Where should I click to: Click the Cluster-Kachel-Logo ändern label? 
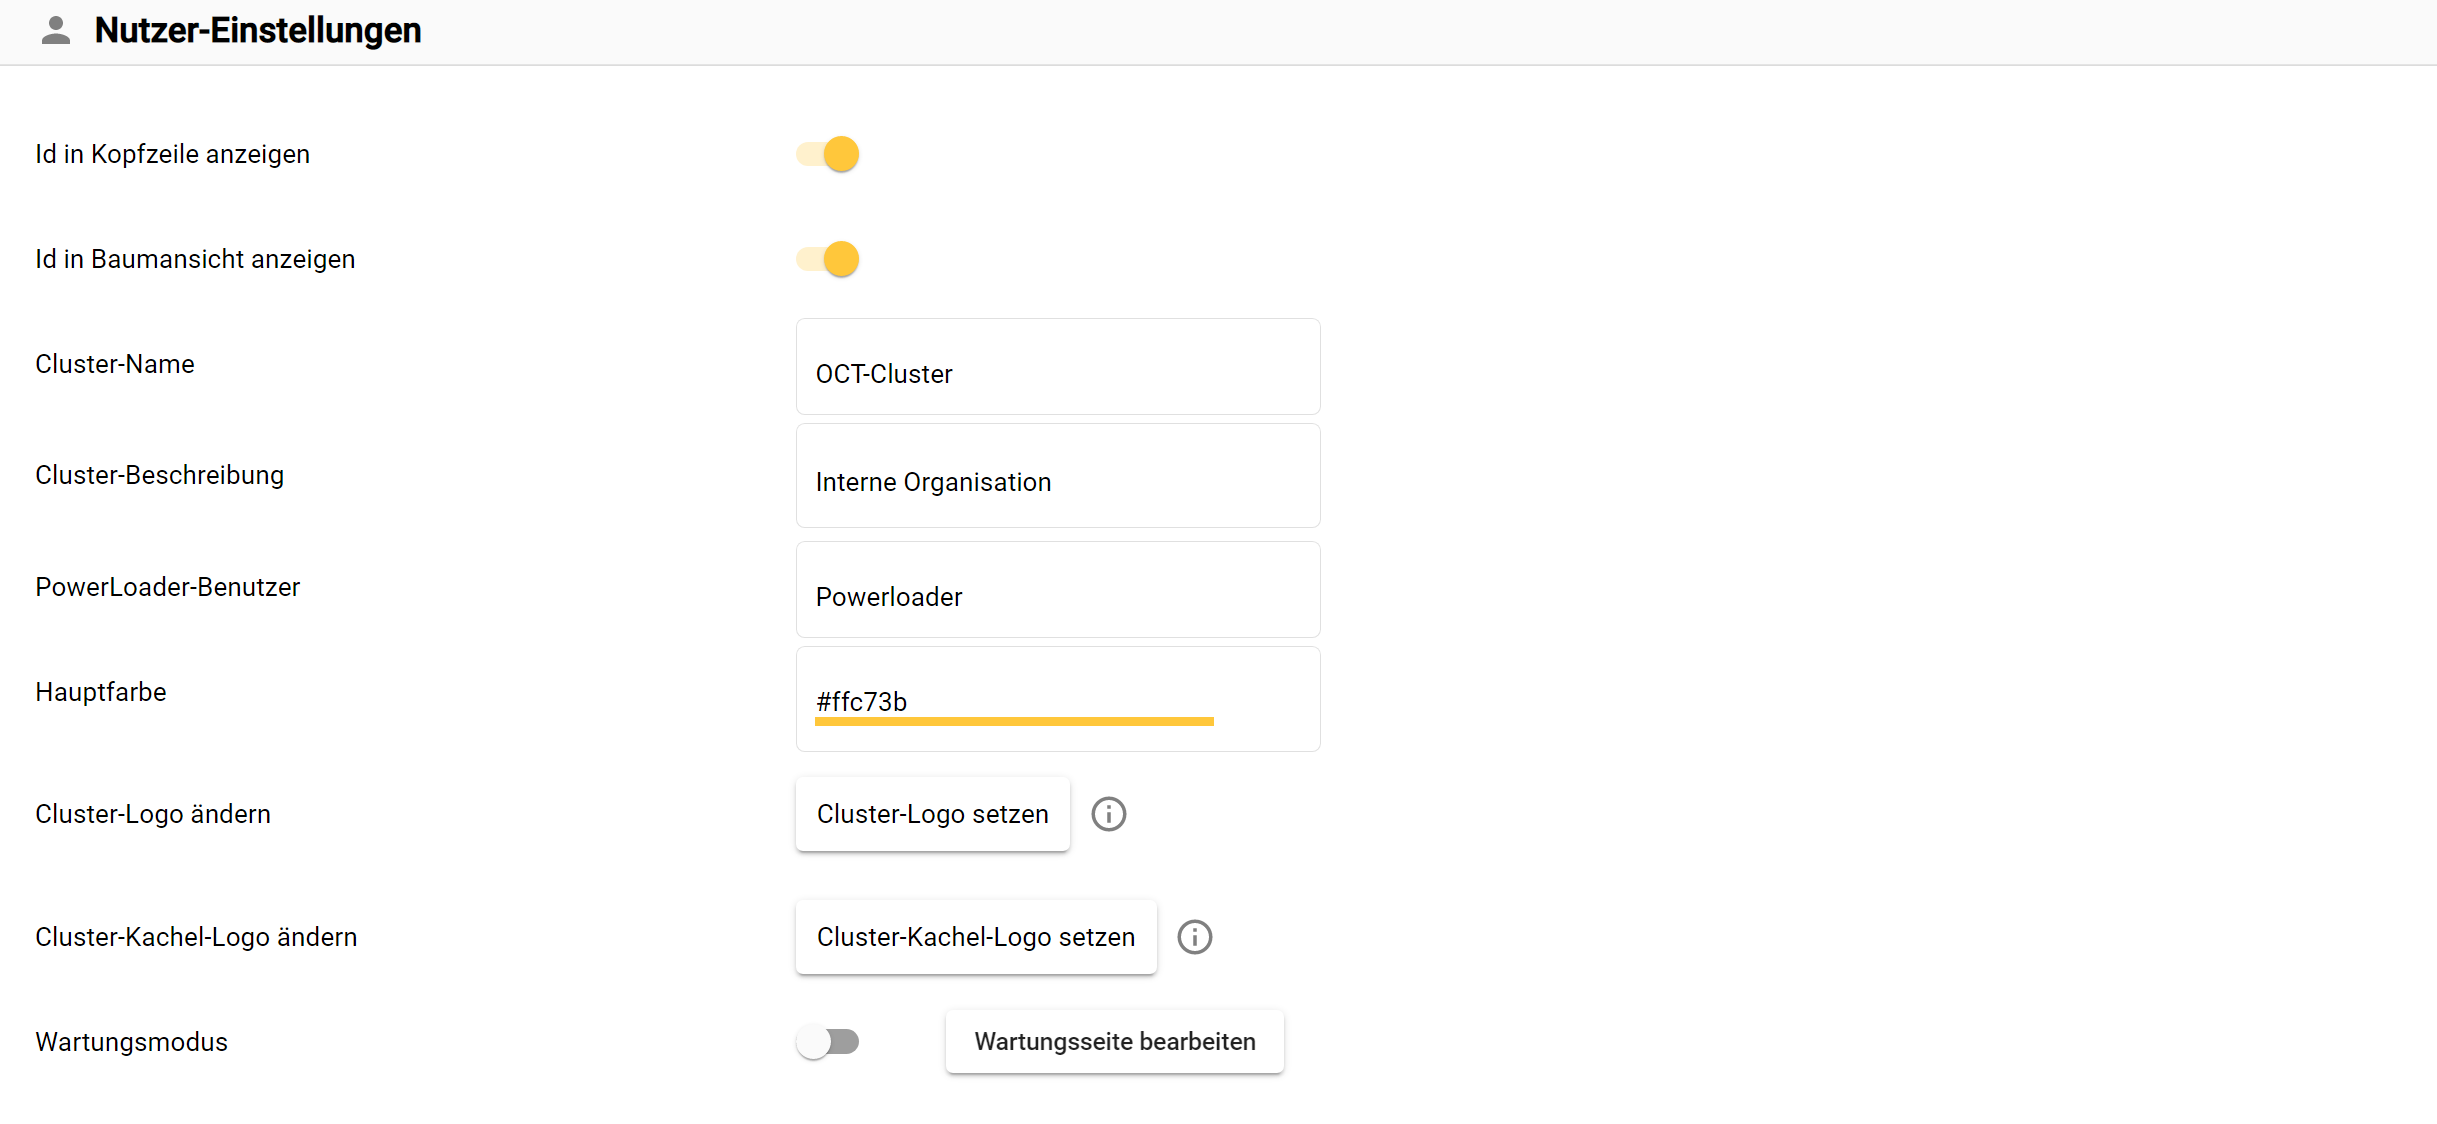tap(196, 937)
